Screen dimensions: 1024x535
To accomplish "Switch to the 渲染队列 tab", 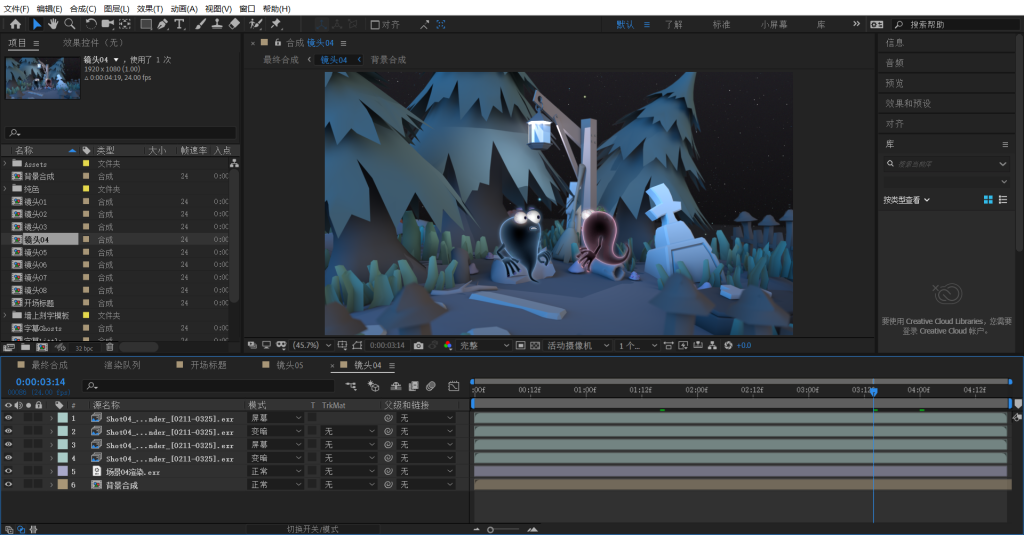I will [122, 365].
